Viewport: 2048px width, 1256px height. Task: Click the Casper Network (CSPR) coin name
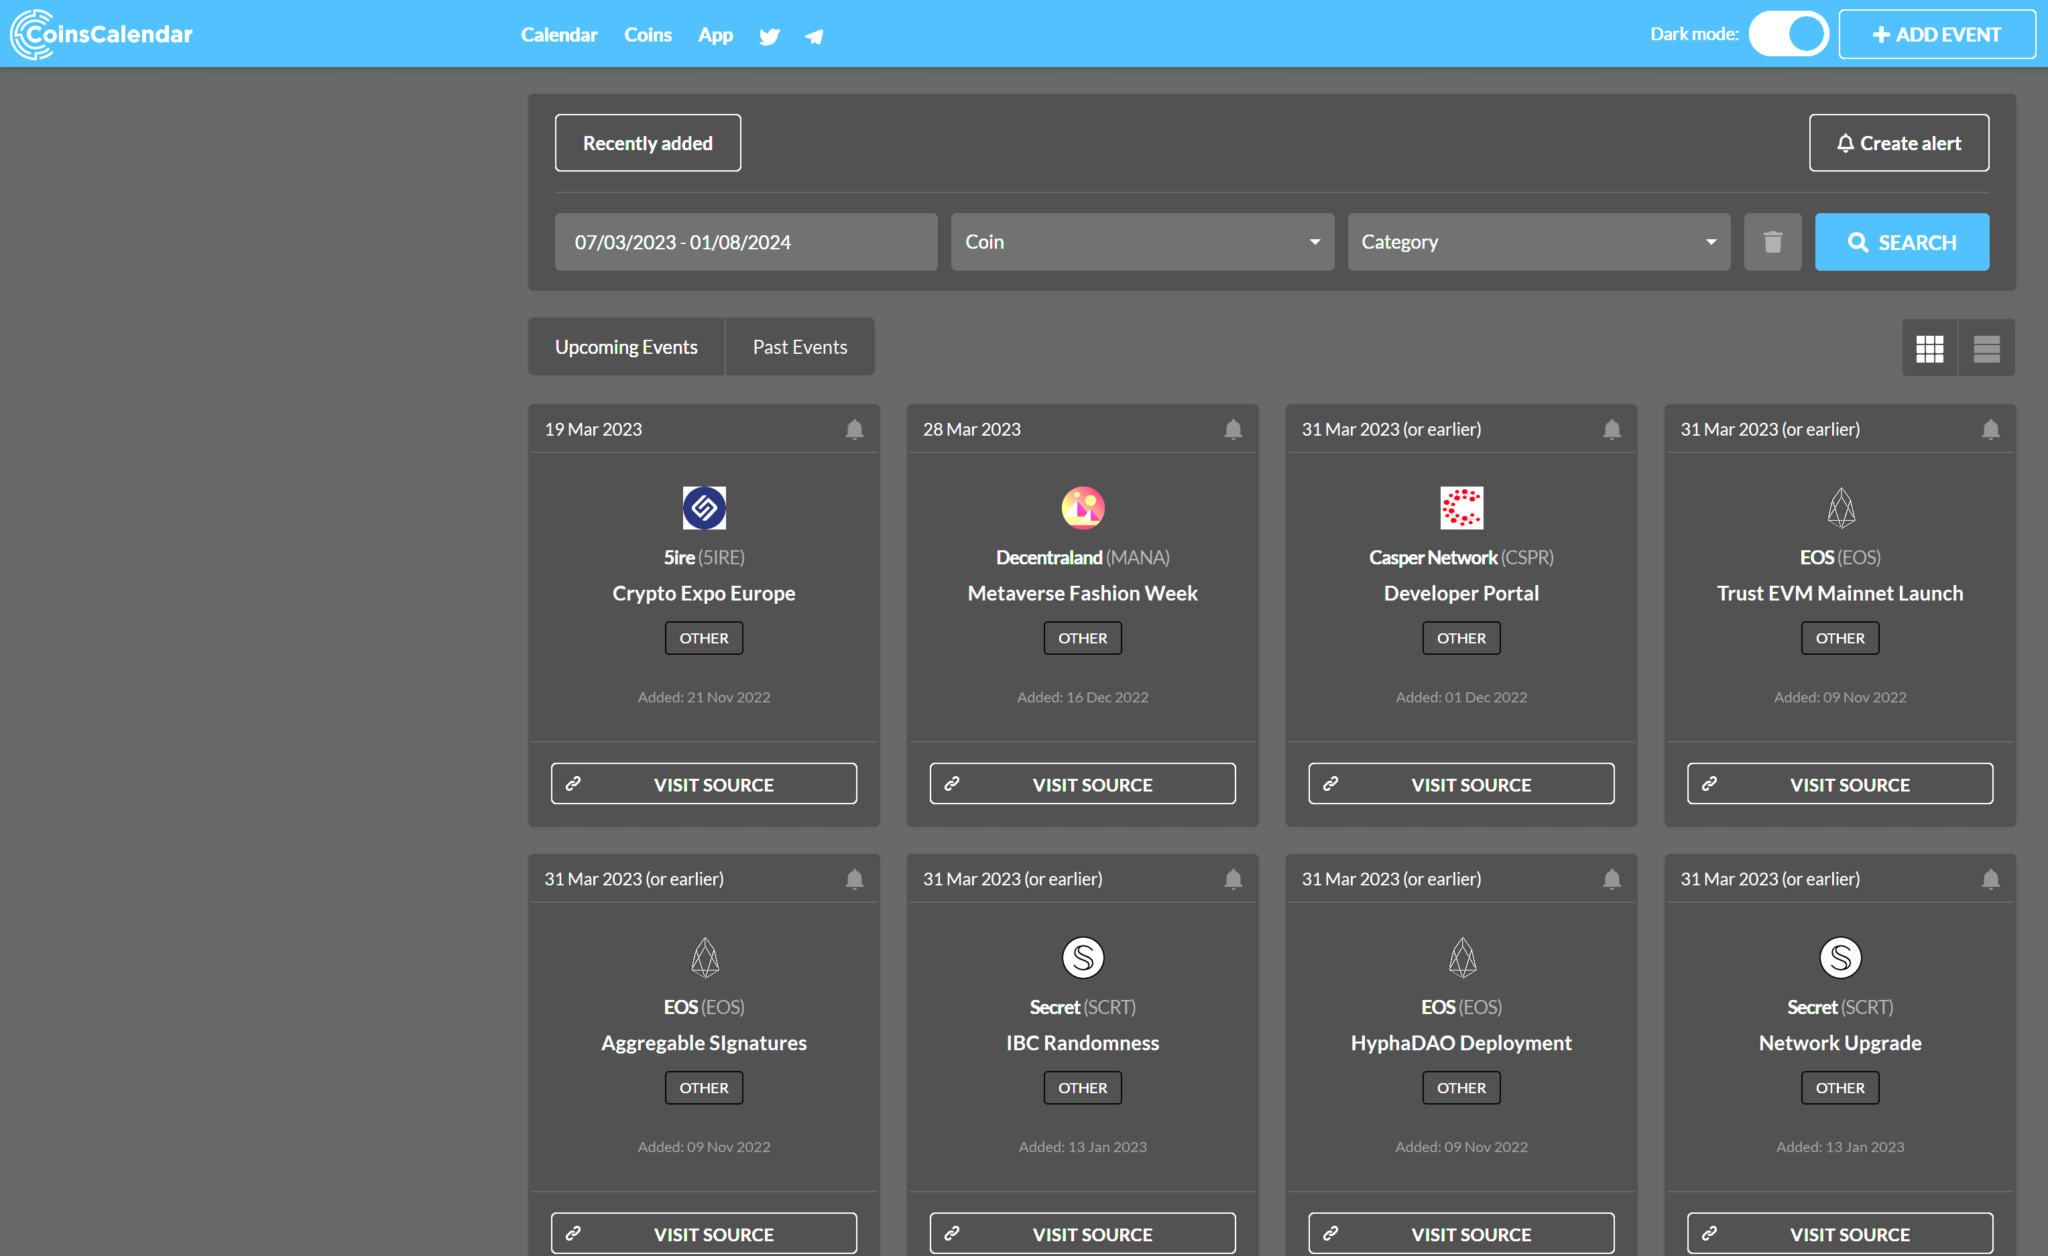click(x=1461, y=557)
